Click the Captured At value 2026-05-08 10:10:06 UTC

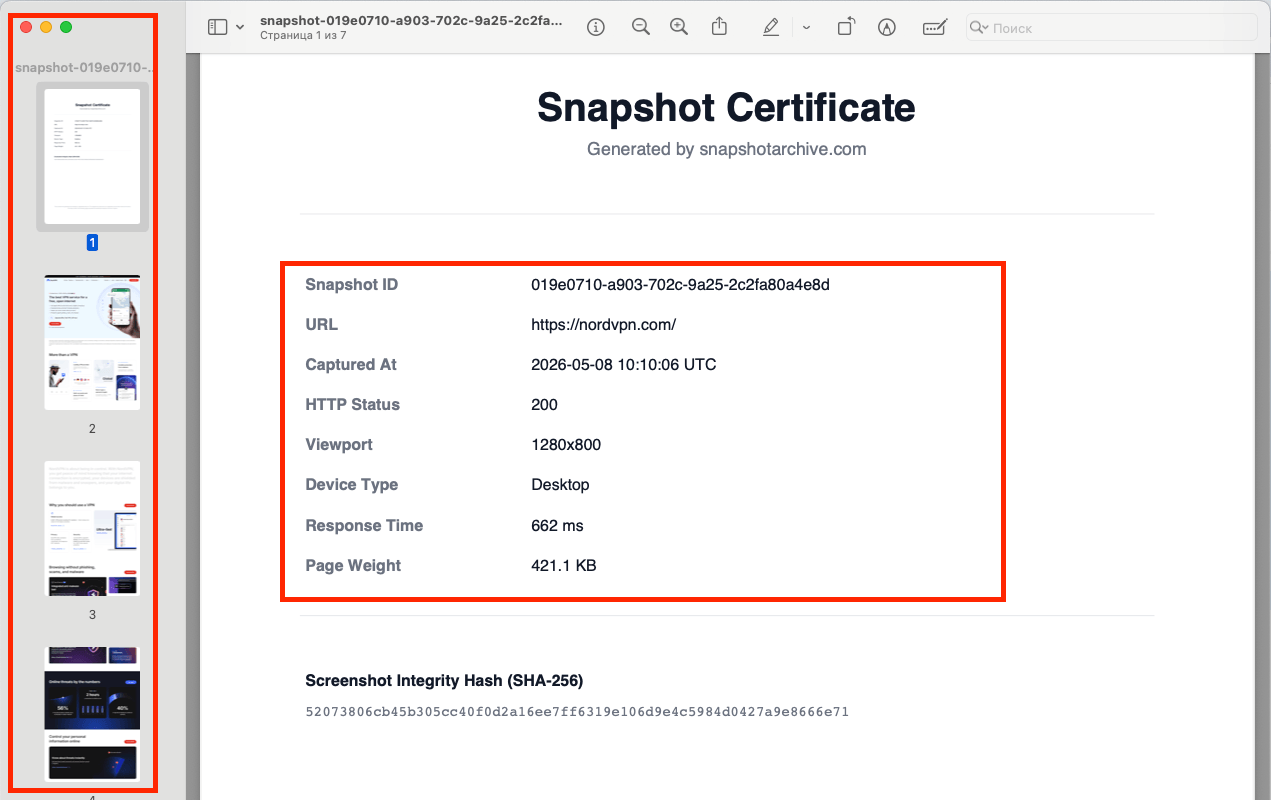(623, 365)
